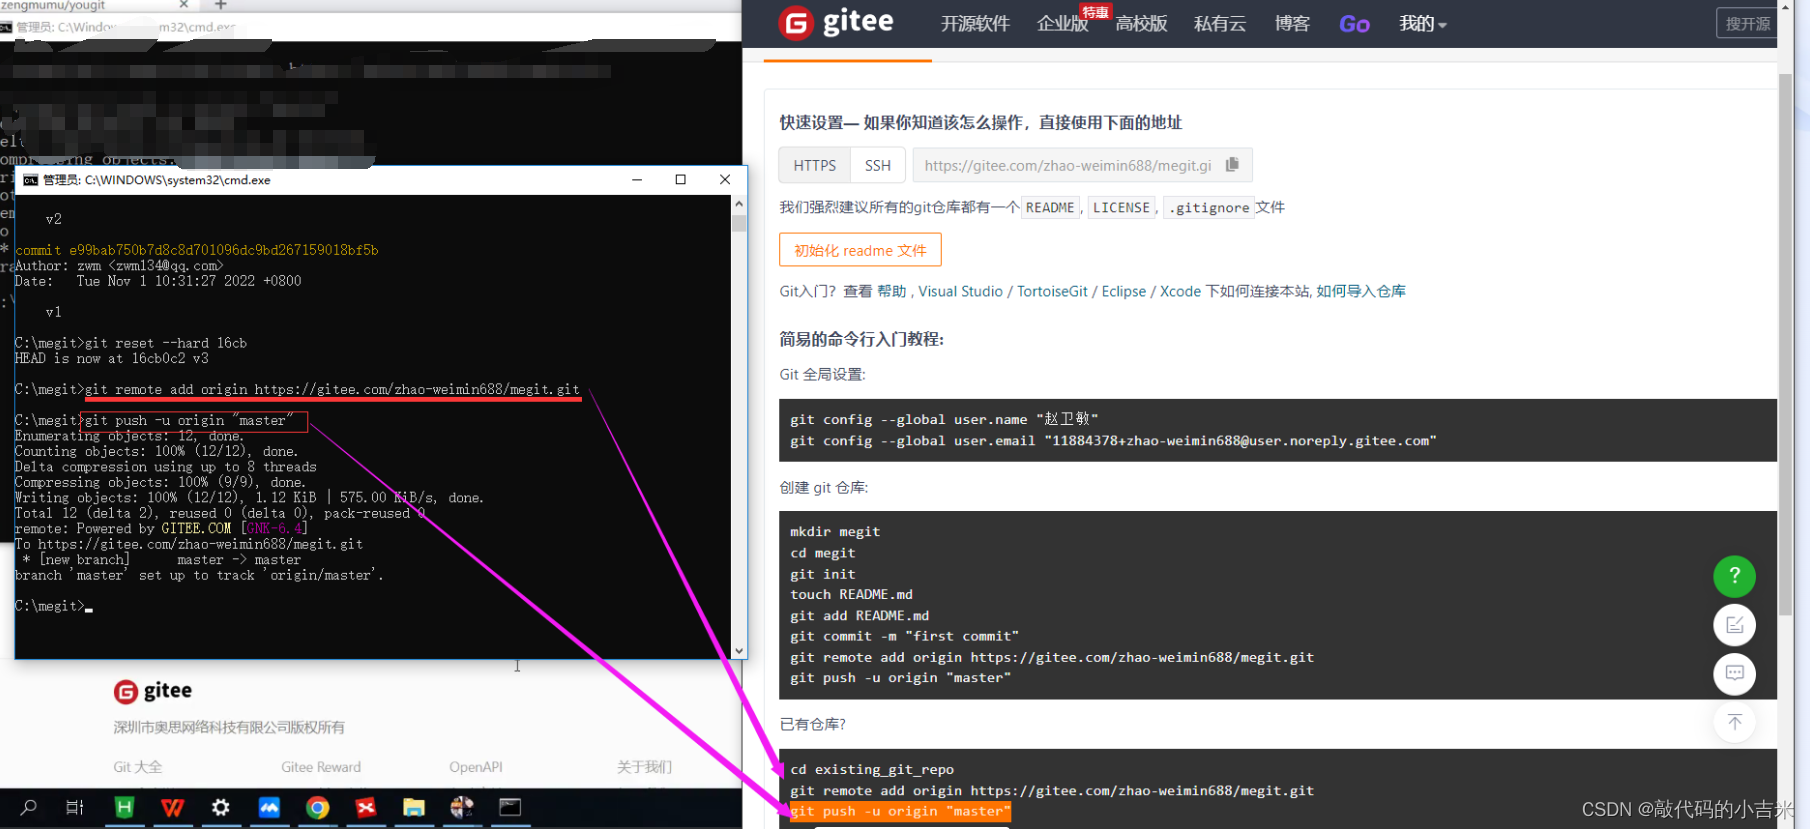
Task: Open a new browser tab with plus
Action: (221, 5)
